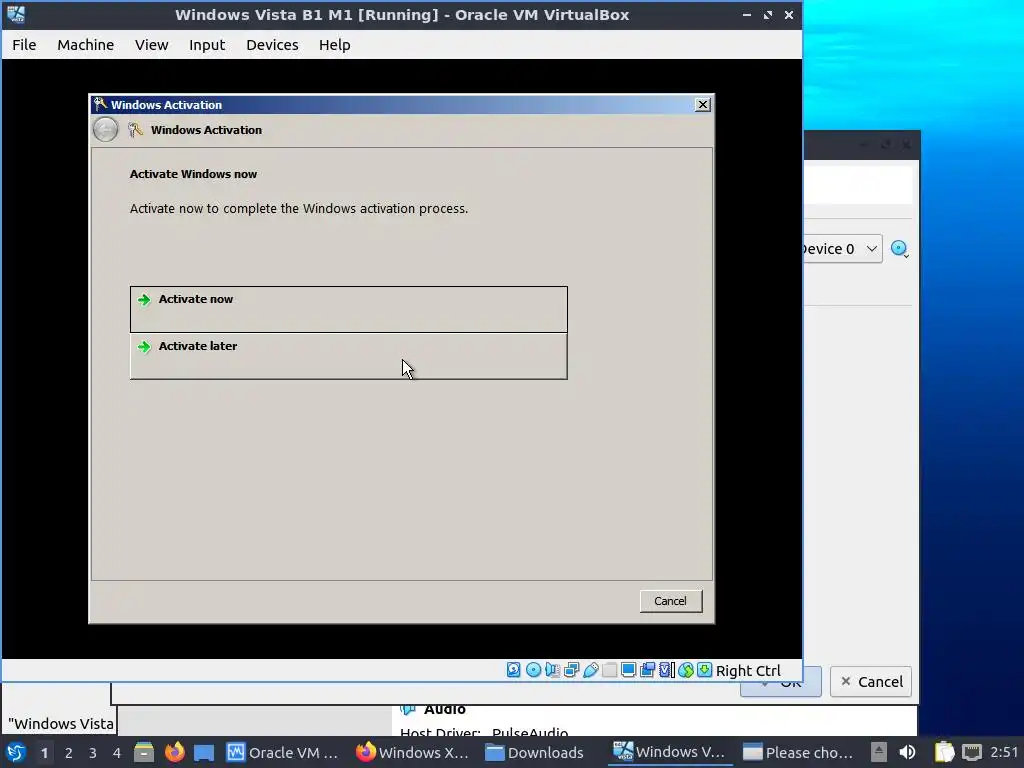
Task: Click the audio status icon in VirtualBox
Action: tap(552, 670)
